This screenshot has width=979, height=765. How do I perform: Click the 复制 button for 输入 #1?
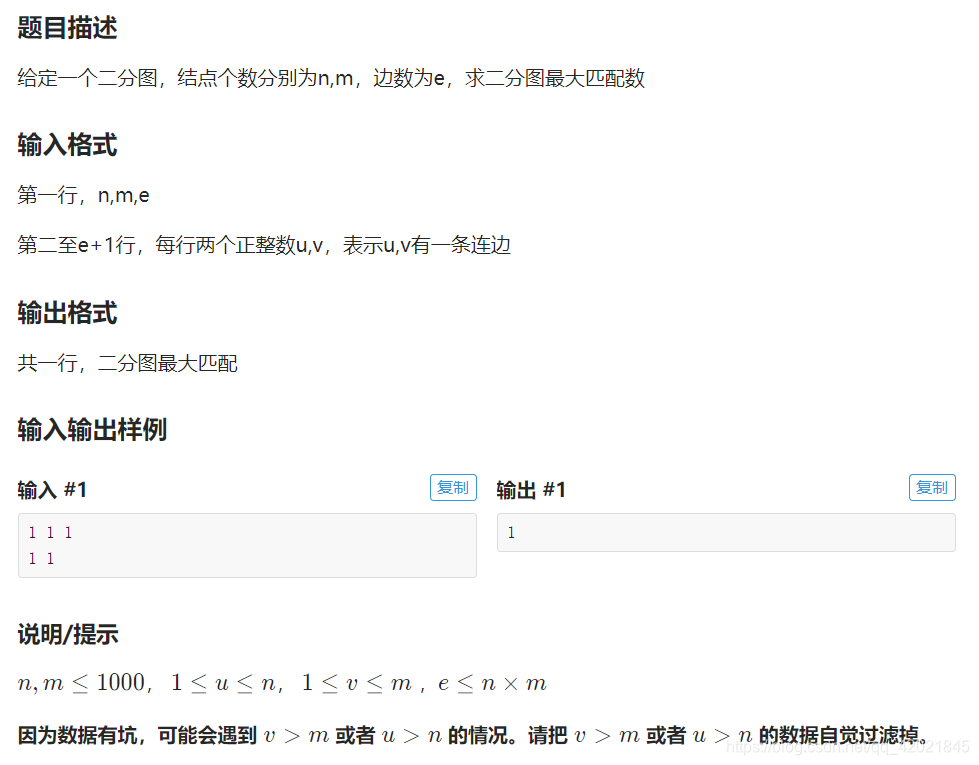(452, 488)
